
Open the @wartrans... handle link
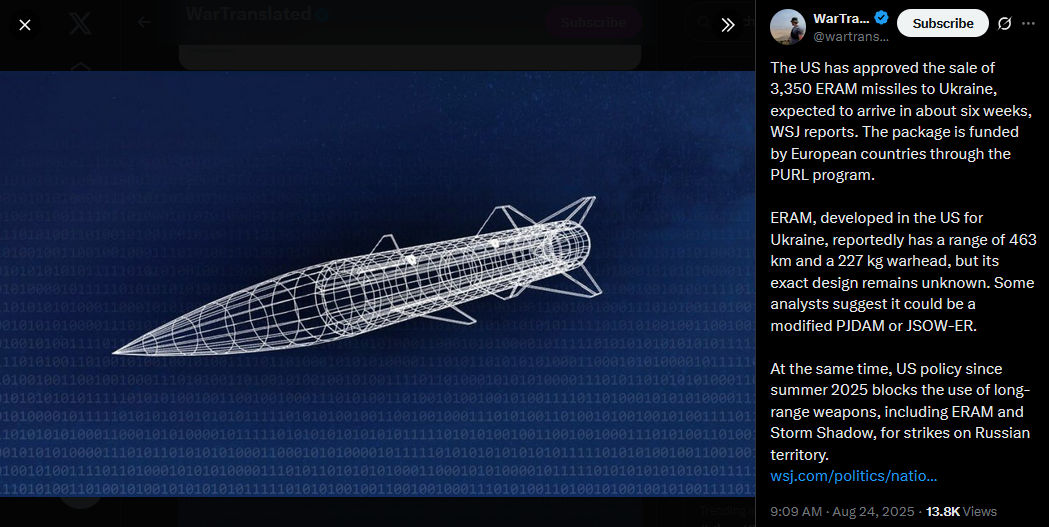[x=851, y=37]
